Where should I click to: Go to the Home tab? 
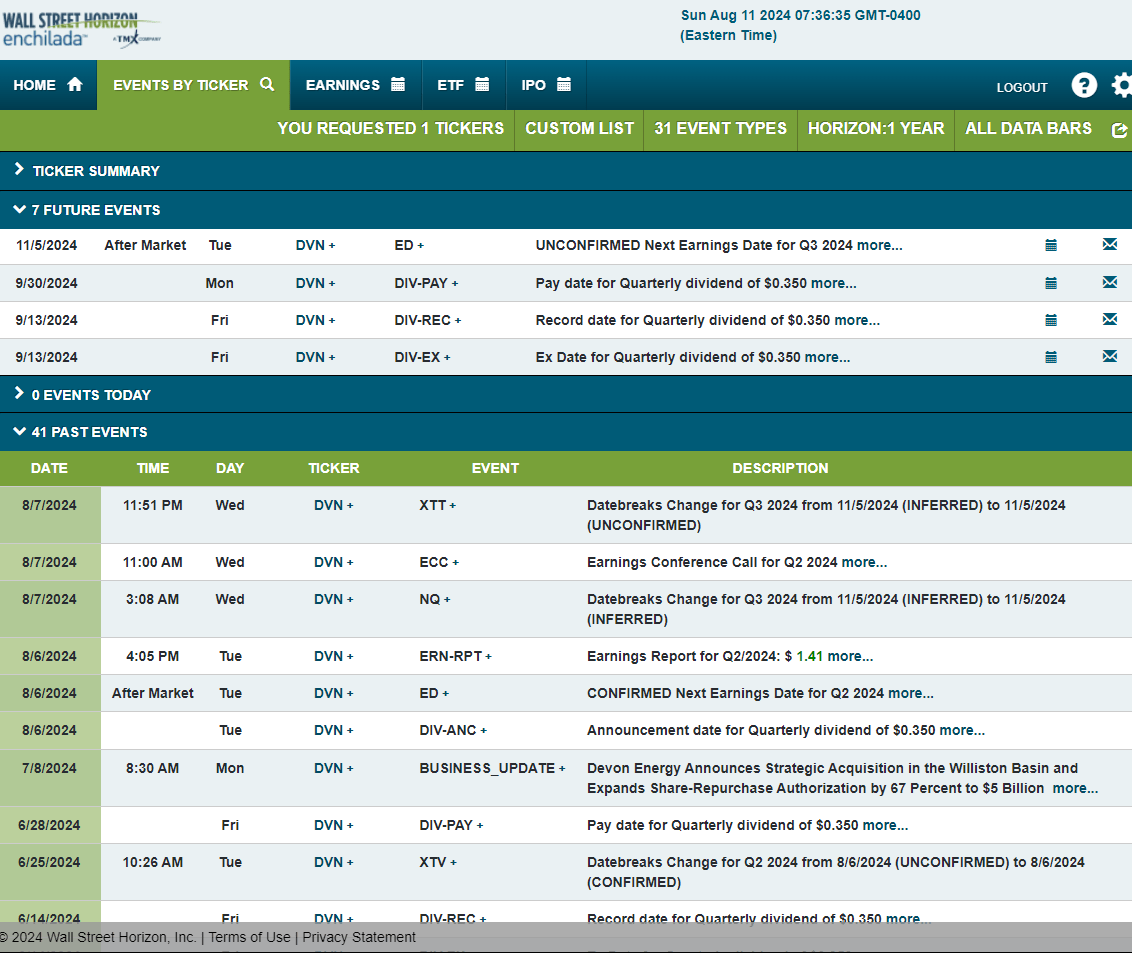pos(48,85)
